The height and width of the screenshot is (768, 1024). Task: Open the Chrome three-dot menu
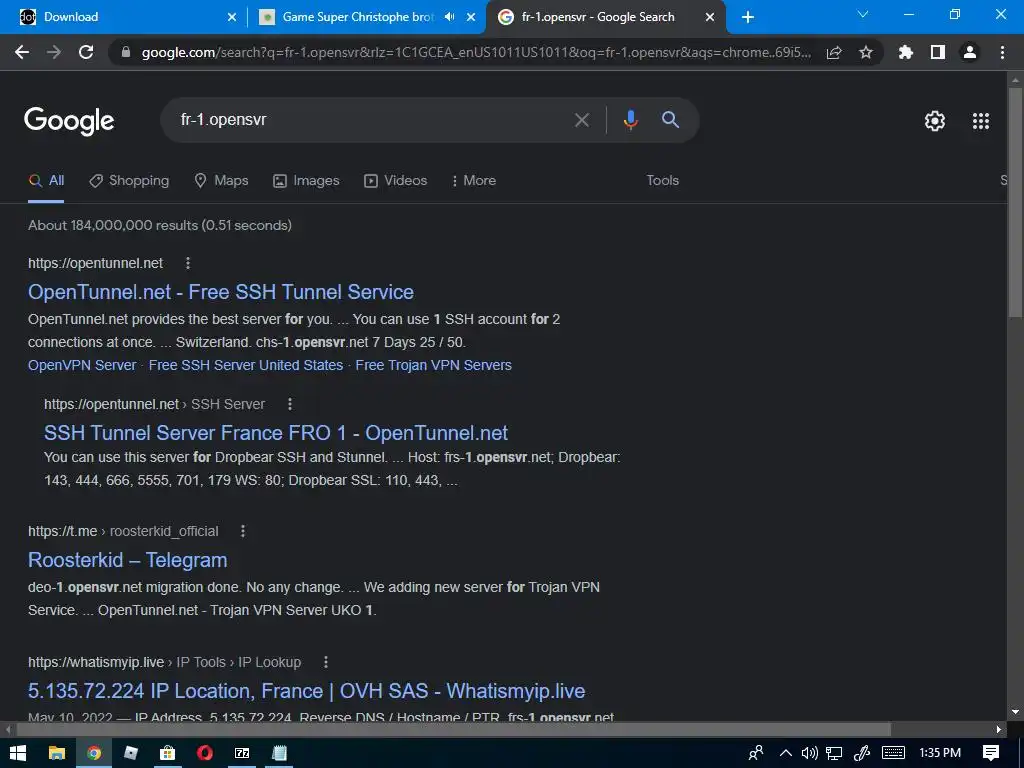(1002, 52)
